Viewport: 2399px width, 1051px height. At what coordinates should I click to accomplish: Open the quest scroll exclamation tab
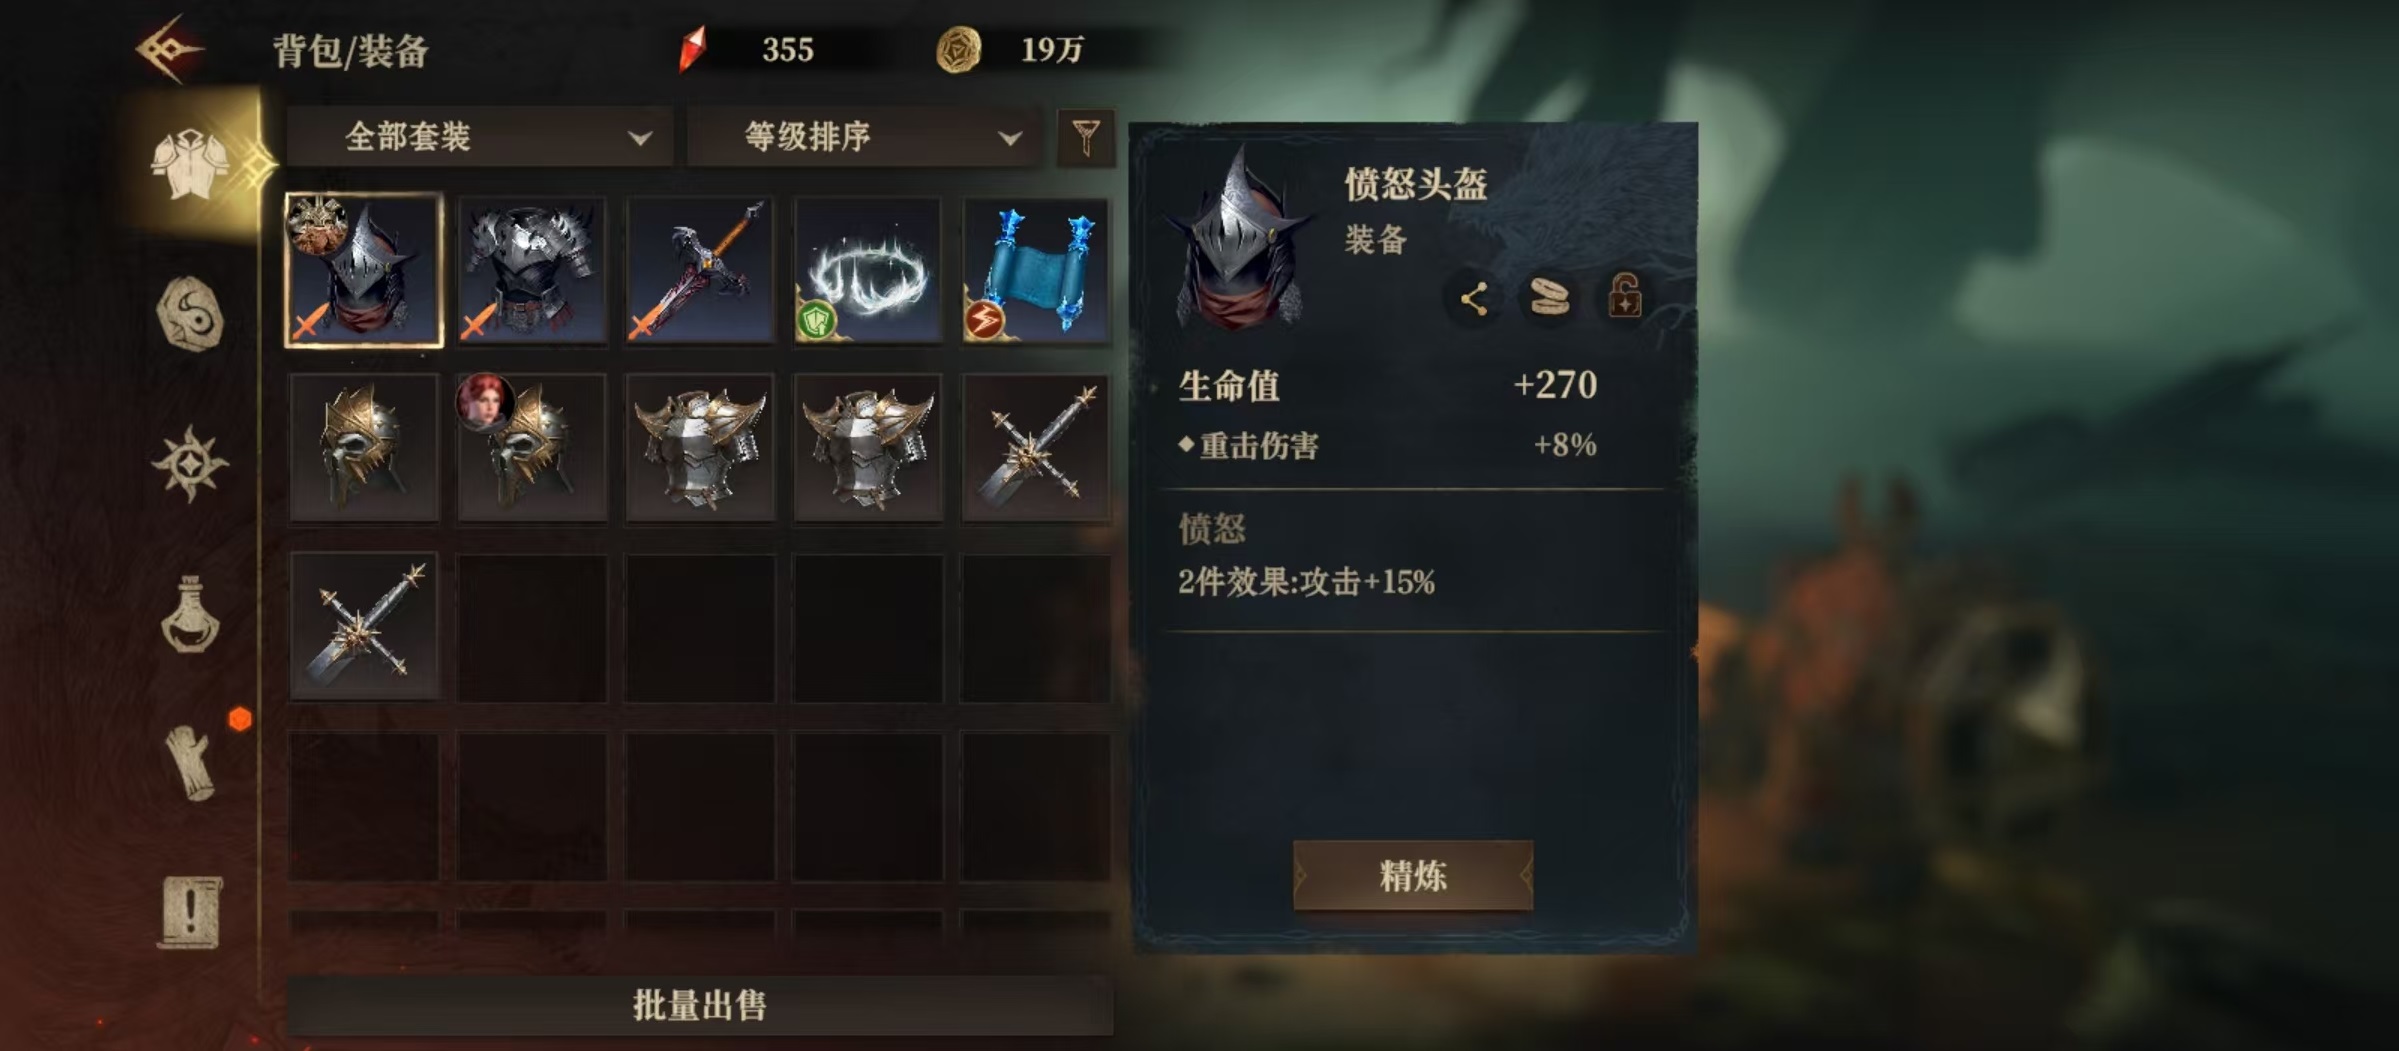190,912
